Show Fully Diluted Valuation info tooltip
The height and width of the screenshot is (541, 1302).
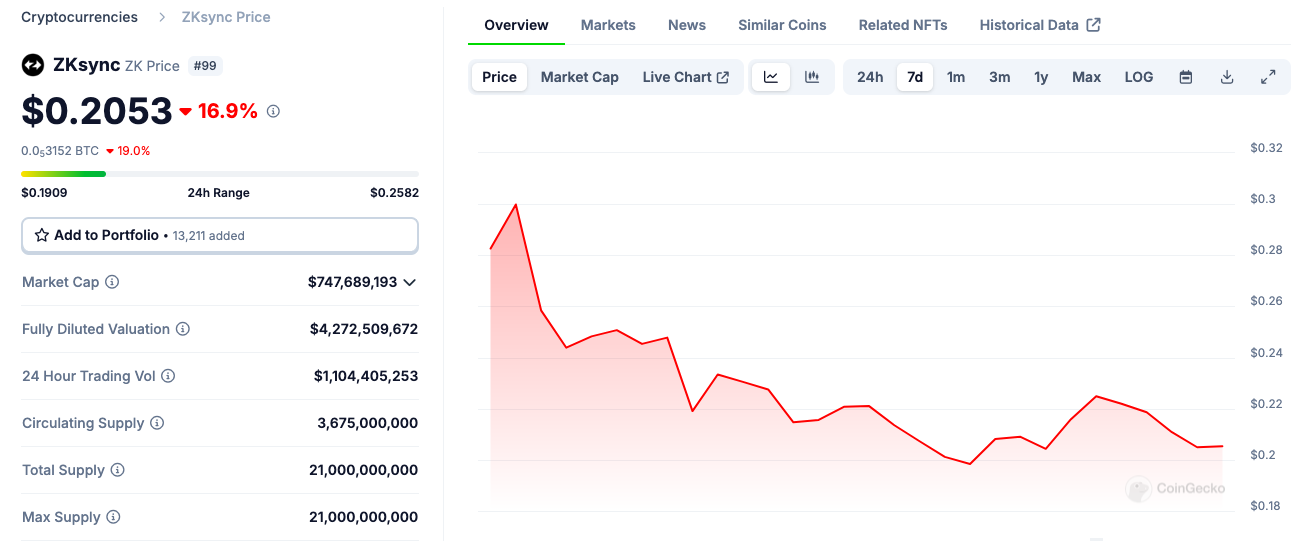click(x=183, y=329)
